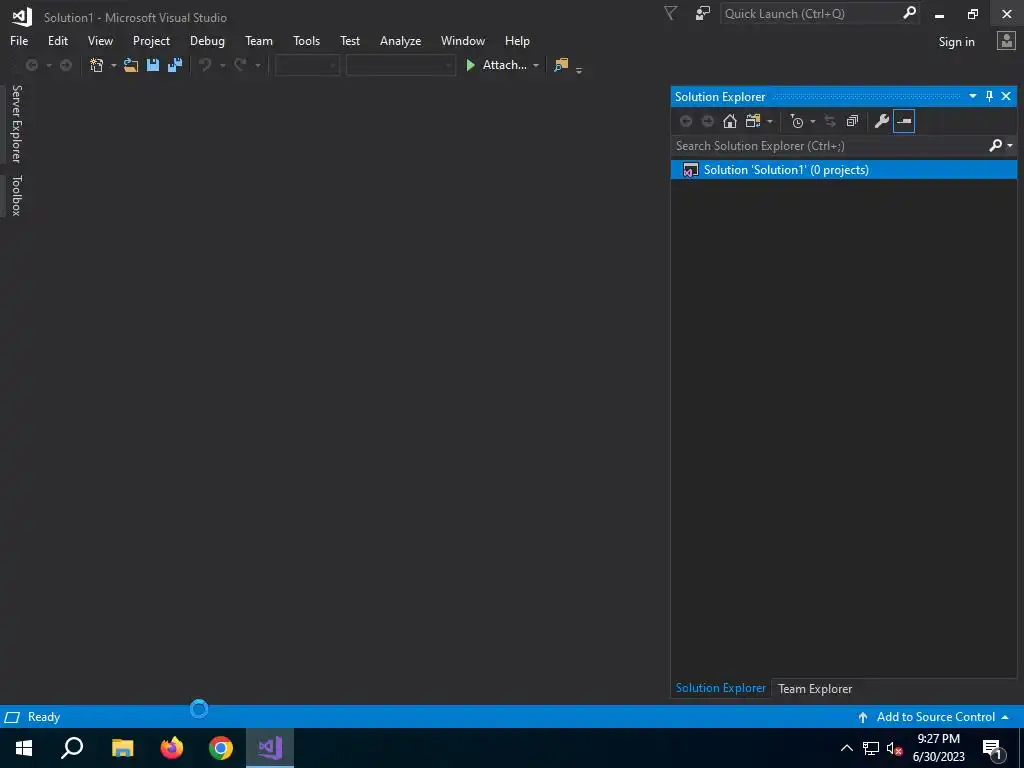Toggle Pending Changes Filter icon
Viewport: 1024px width, 768px height.
click(797, 121)
